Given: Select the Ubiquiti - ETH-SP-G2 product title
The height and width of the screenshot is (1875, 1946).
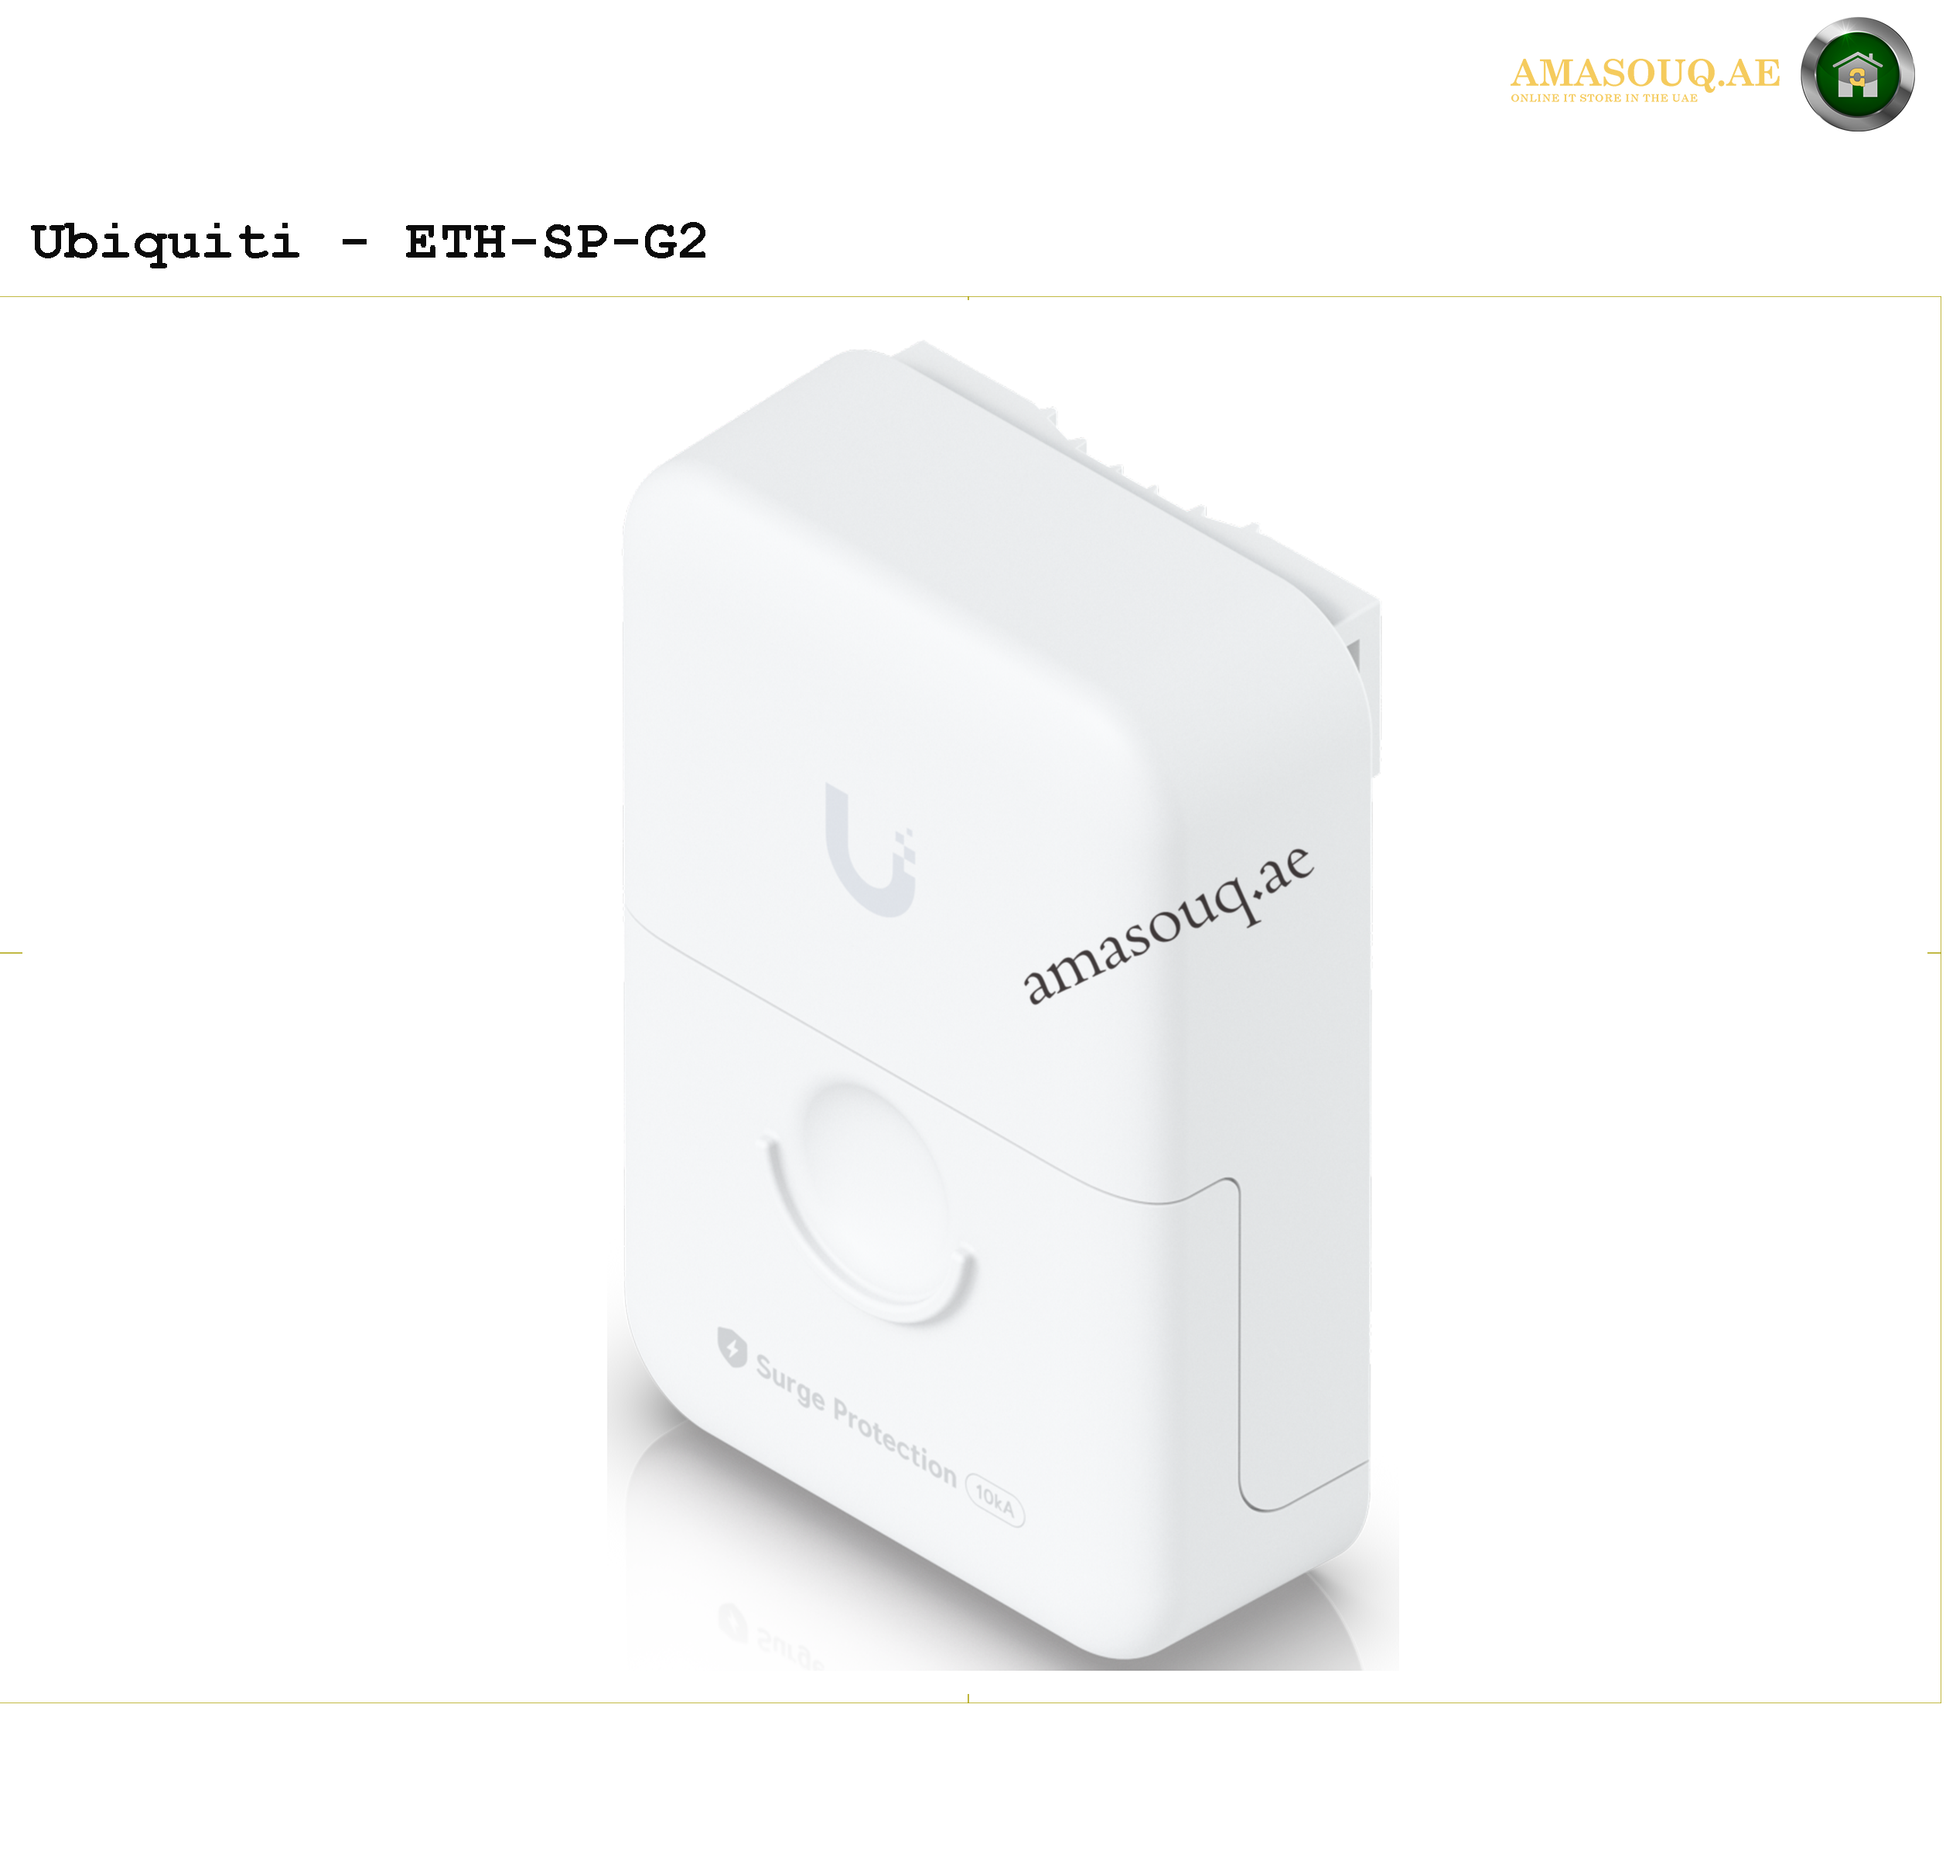Looking at the screenshot, I should click(x=369, y=243).
